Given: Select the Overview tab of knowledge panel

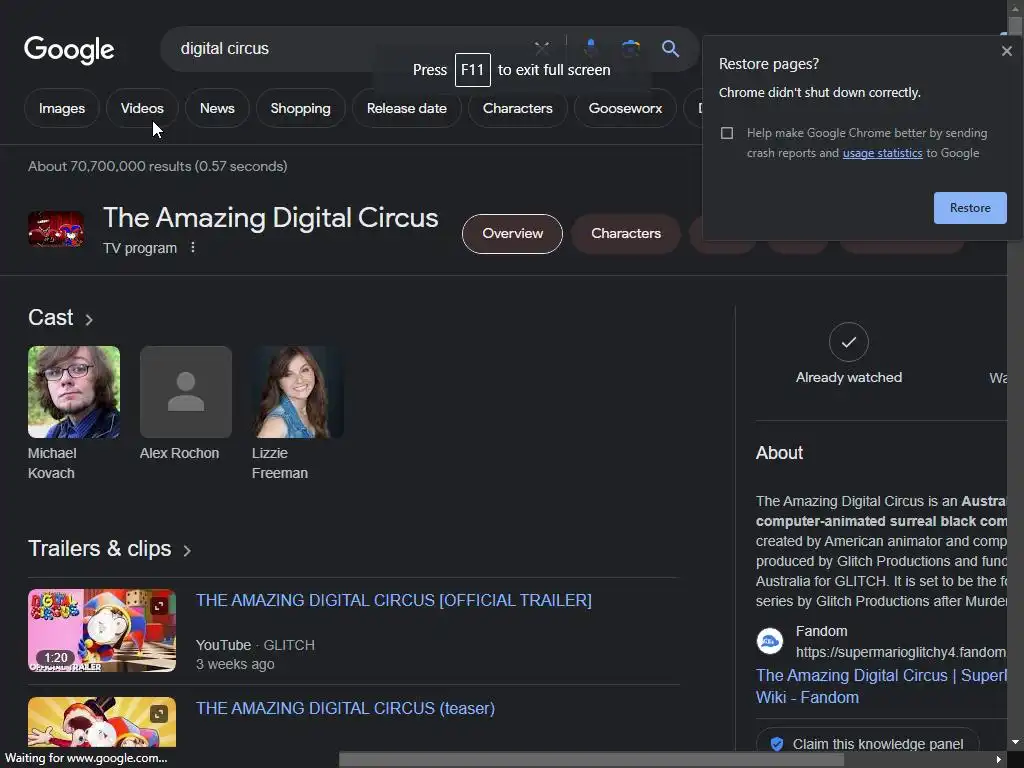Looking at the screenshot, I should click(512, 234).
